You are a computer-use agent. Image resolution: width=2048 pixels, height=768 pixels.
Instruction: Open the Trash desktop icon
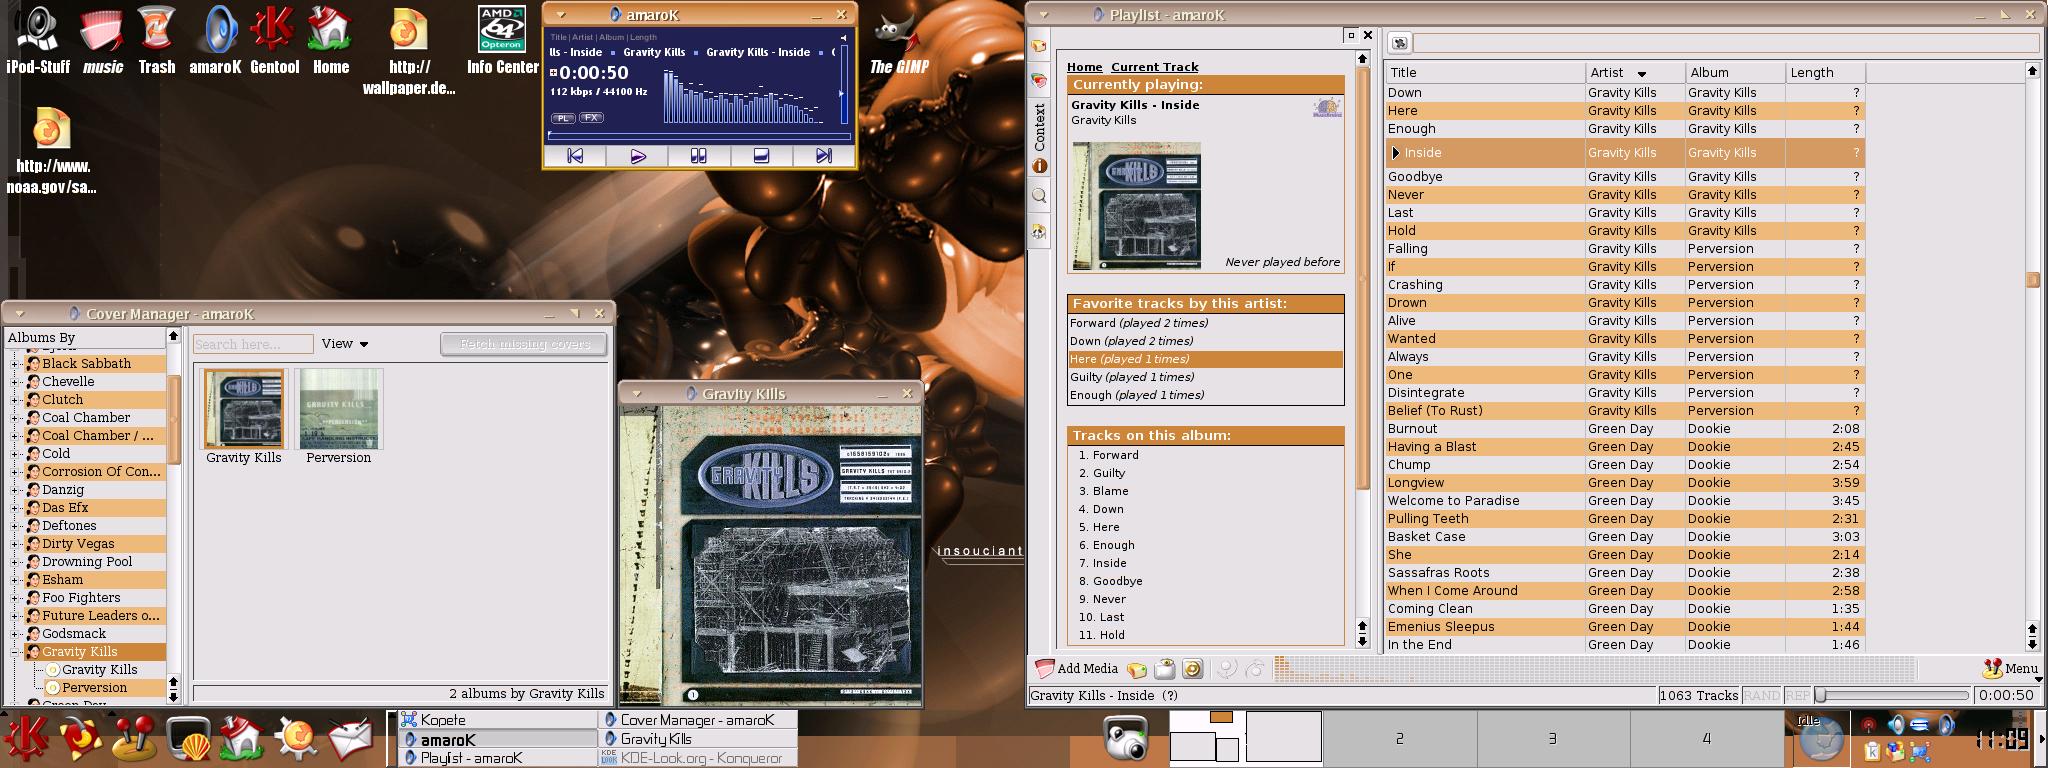pyautogui.click(x=156, y=40)
